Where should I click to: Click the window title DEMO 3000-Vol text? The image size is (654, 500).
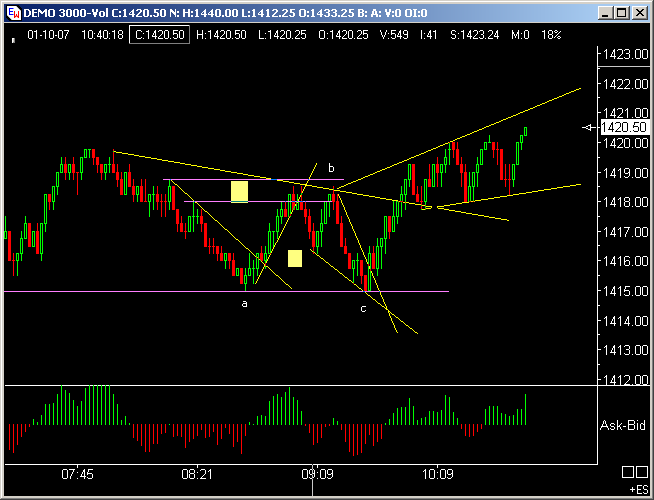(66, 13)
